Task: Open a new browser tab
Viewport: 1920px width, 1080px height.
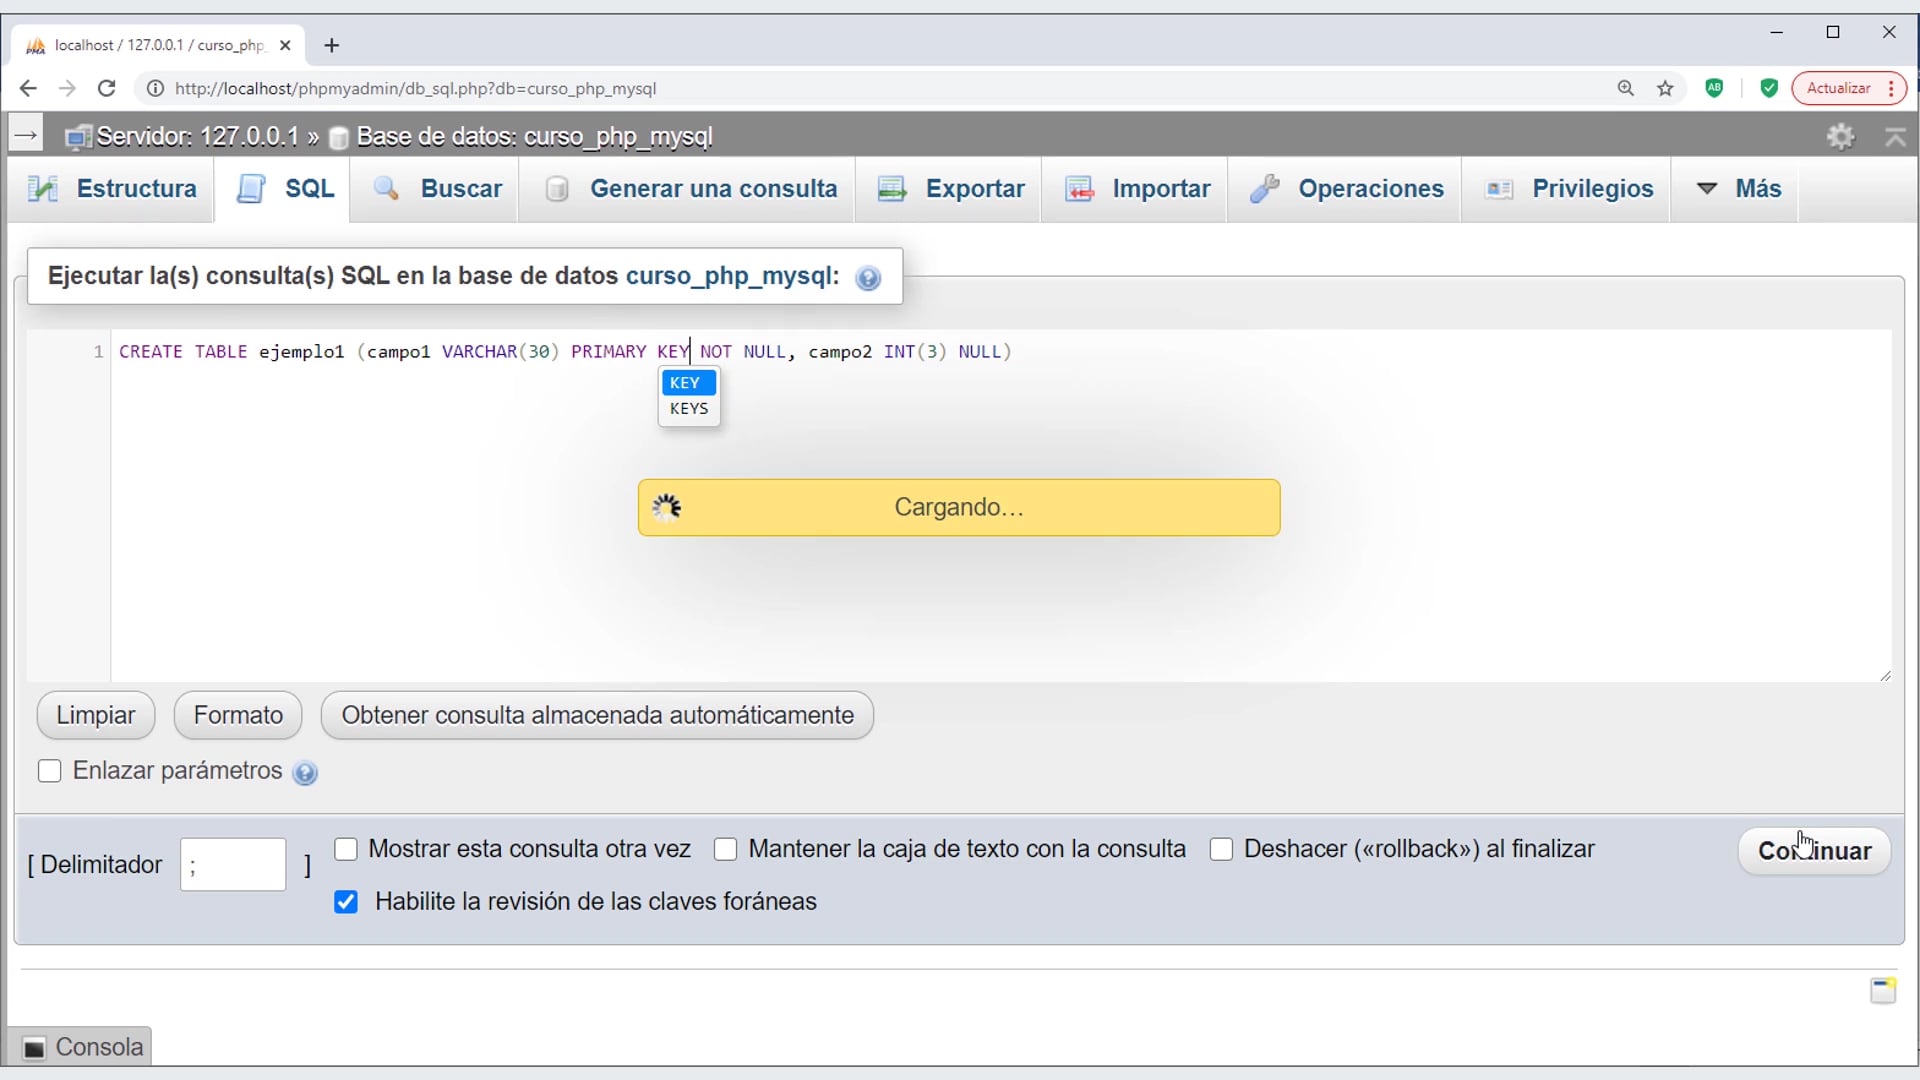Action: pyautogui.click(x=332, y=45)
